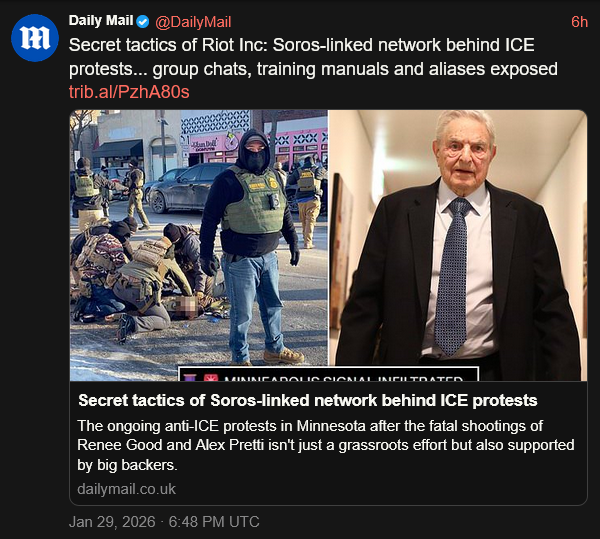Open the Daily Mail display name
This screenshot has height=539, width=600.
click(99, 22)
